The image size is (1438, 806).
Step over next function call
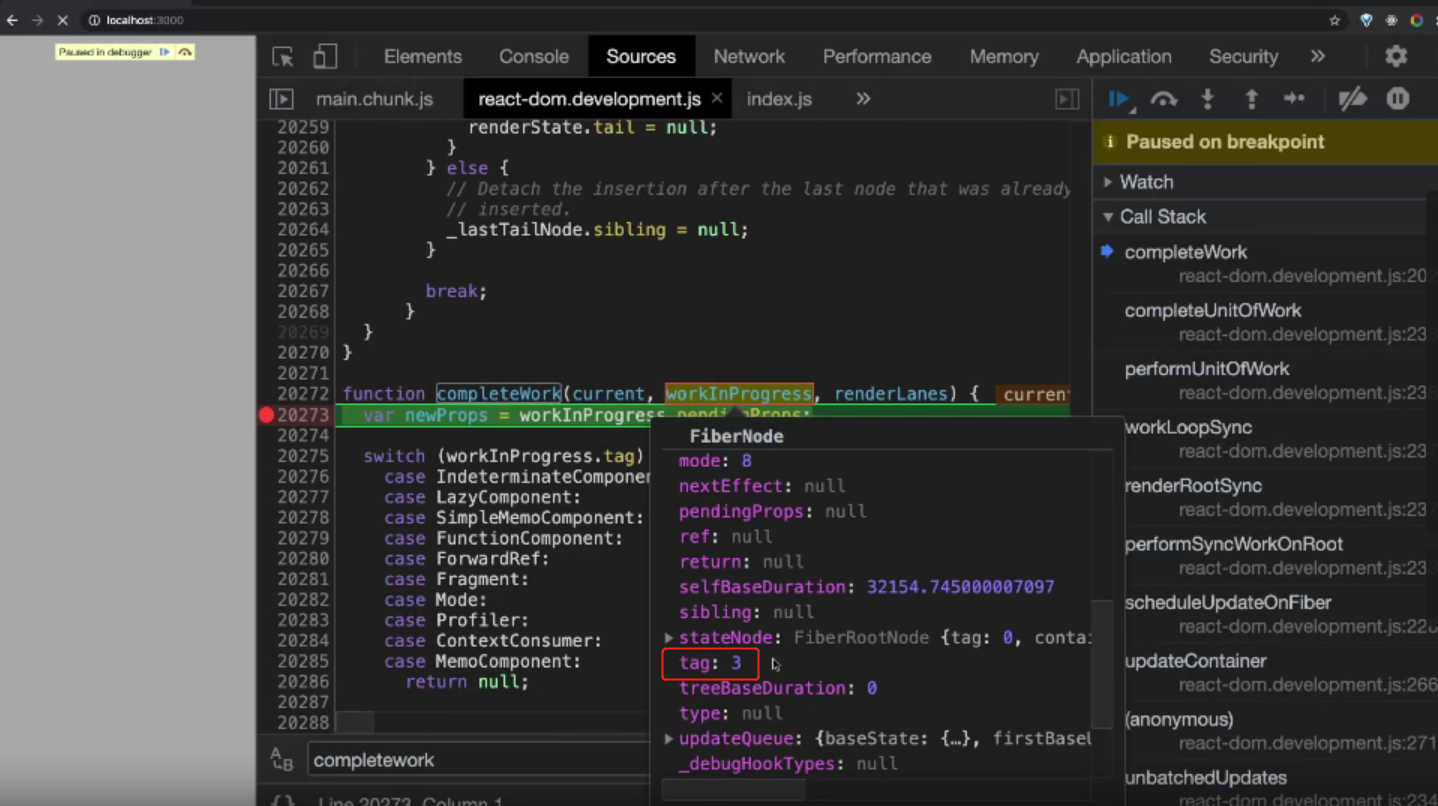tap(1164, 99)
